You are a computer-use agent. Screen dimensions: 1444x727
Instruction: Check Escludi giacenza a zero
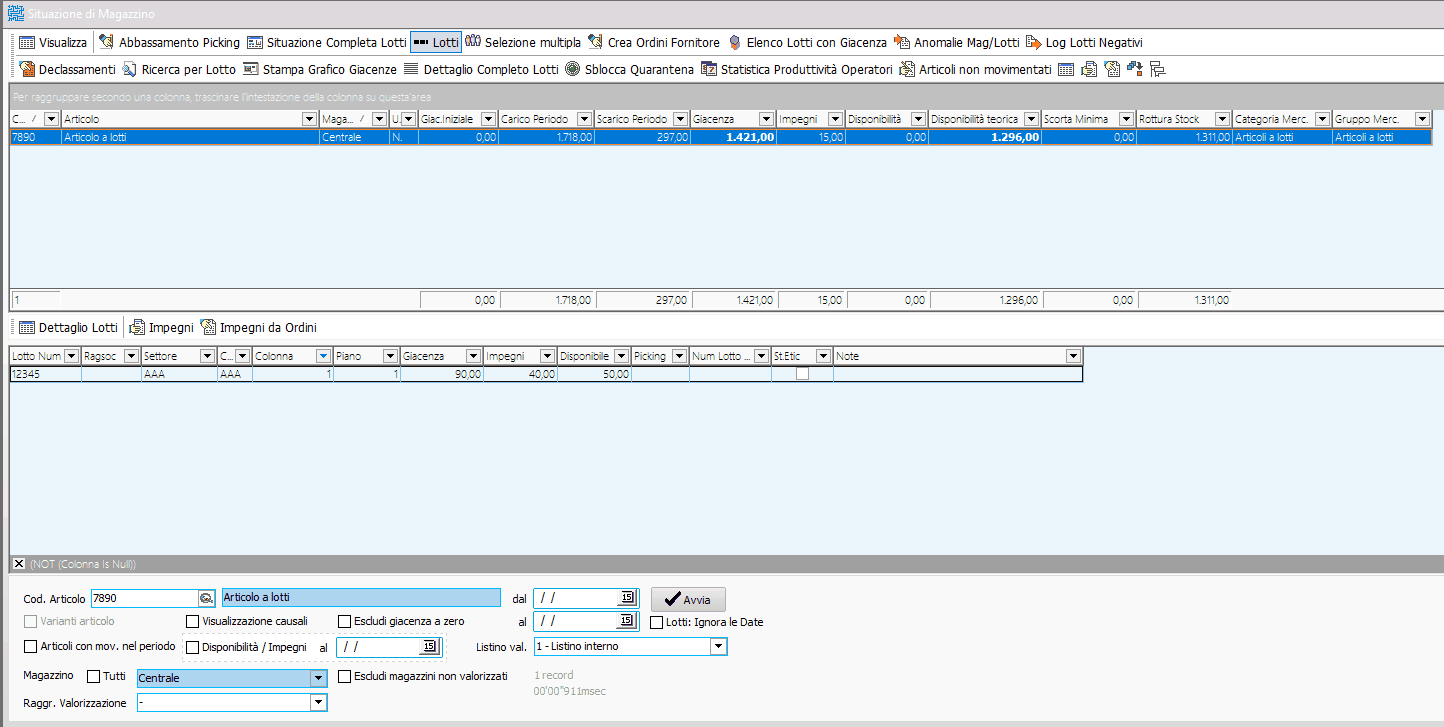[345, 621]
